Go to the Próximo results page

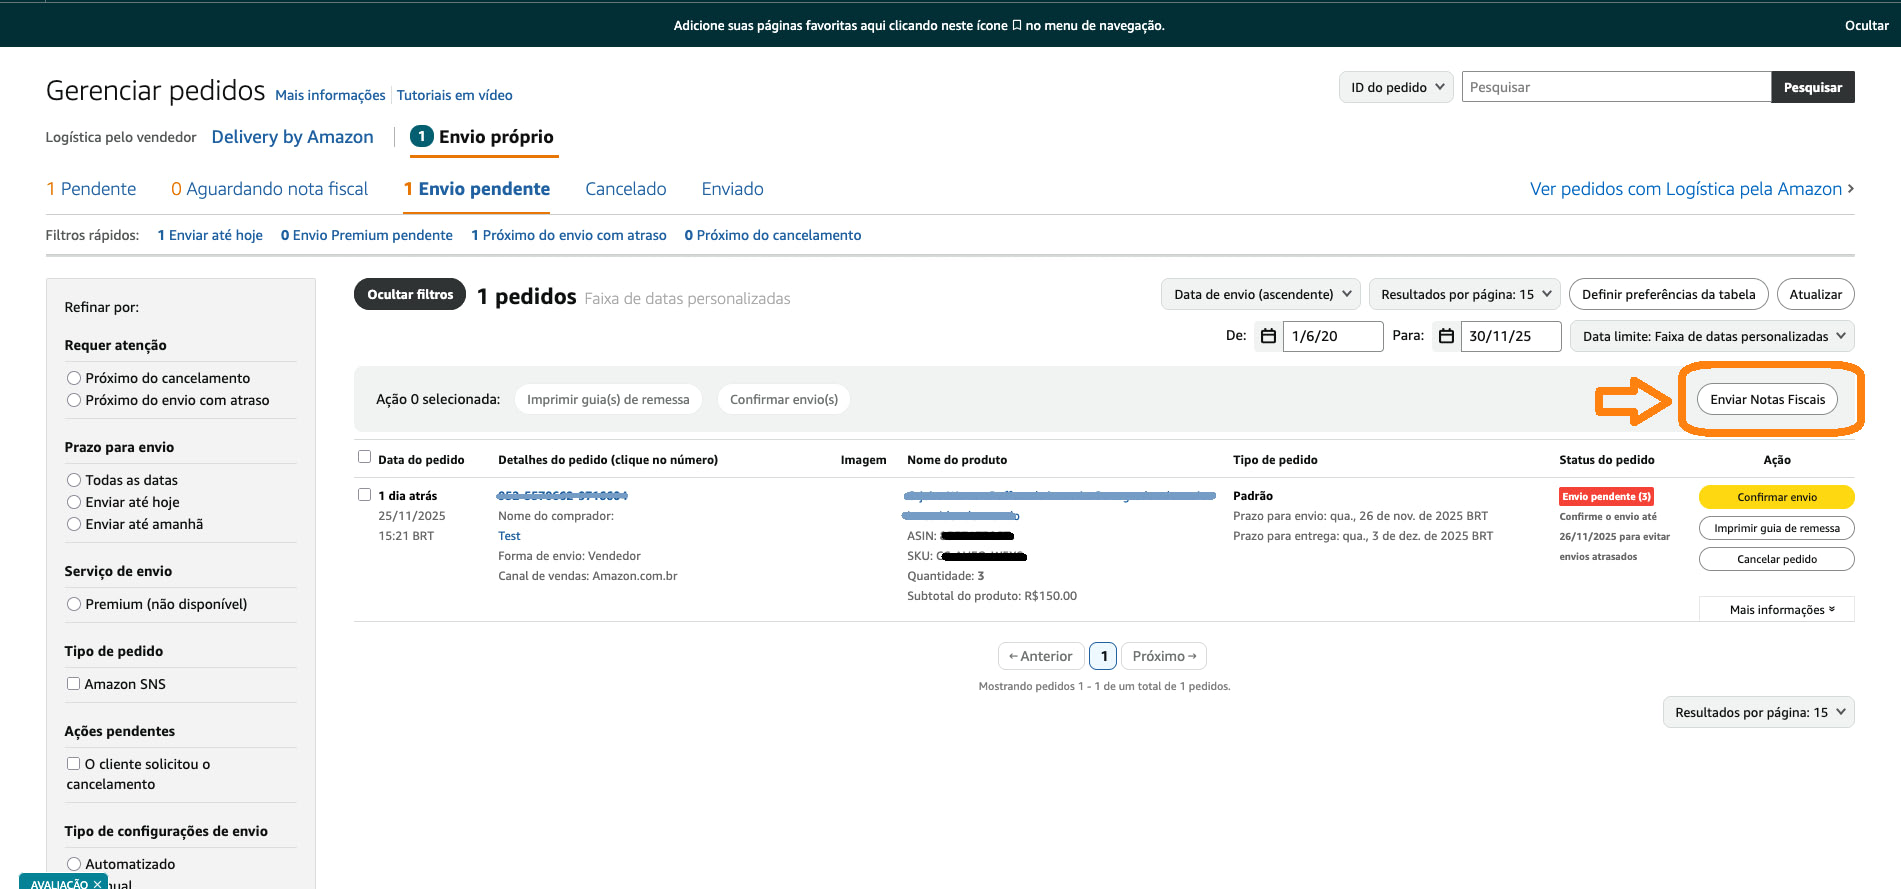(x=1164, y=656)
